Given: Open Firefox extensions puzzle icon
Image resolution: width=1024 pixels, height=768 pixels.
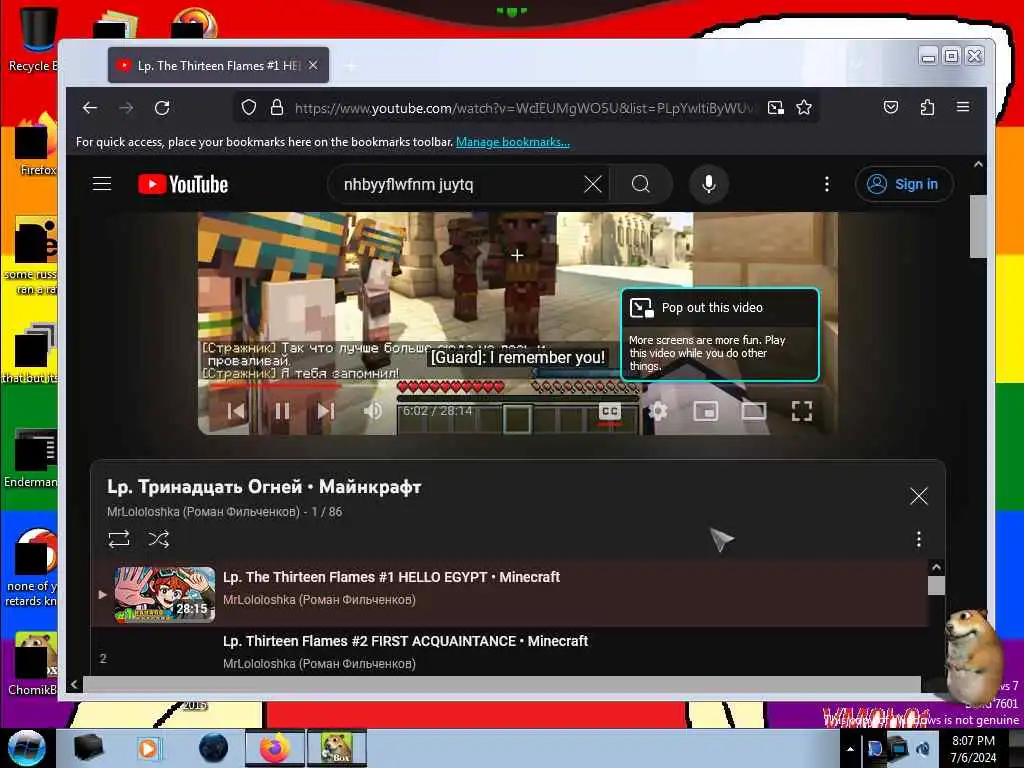Looking at the screenshot, I should point(927,107).
